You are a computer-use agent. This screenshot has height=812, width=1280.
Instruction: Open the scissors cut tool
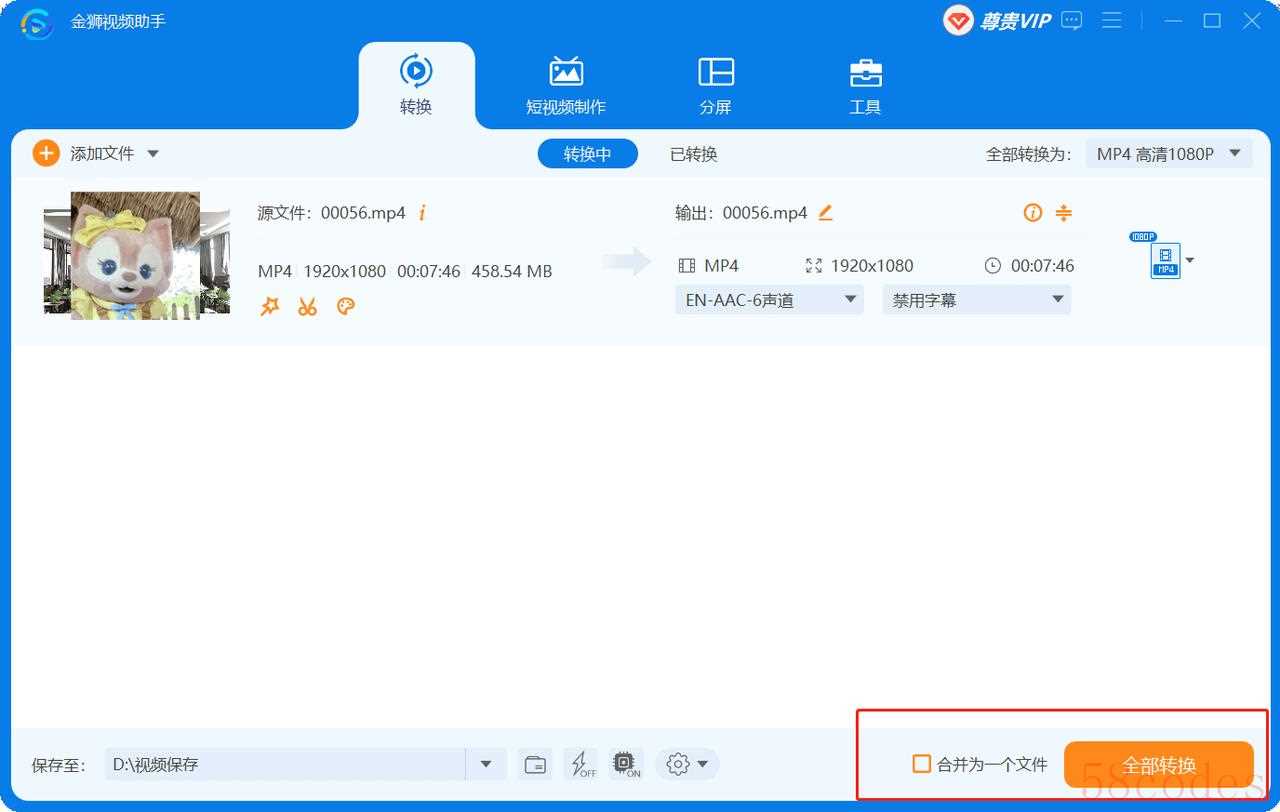(x=307, y=306)
